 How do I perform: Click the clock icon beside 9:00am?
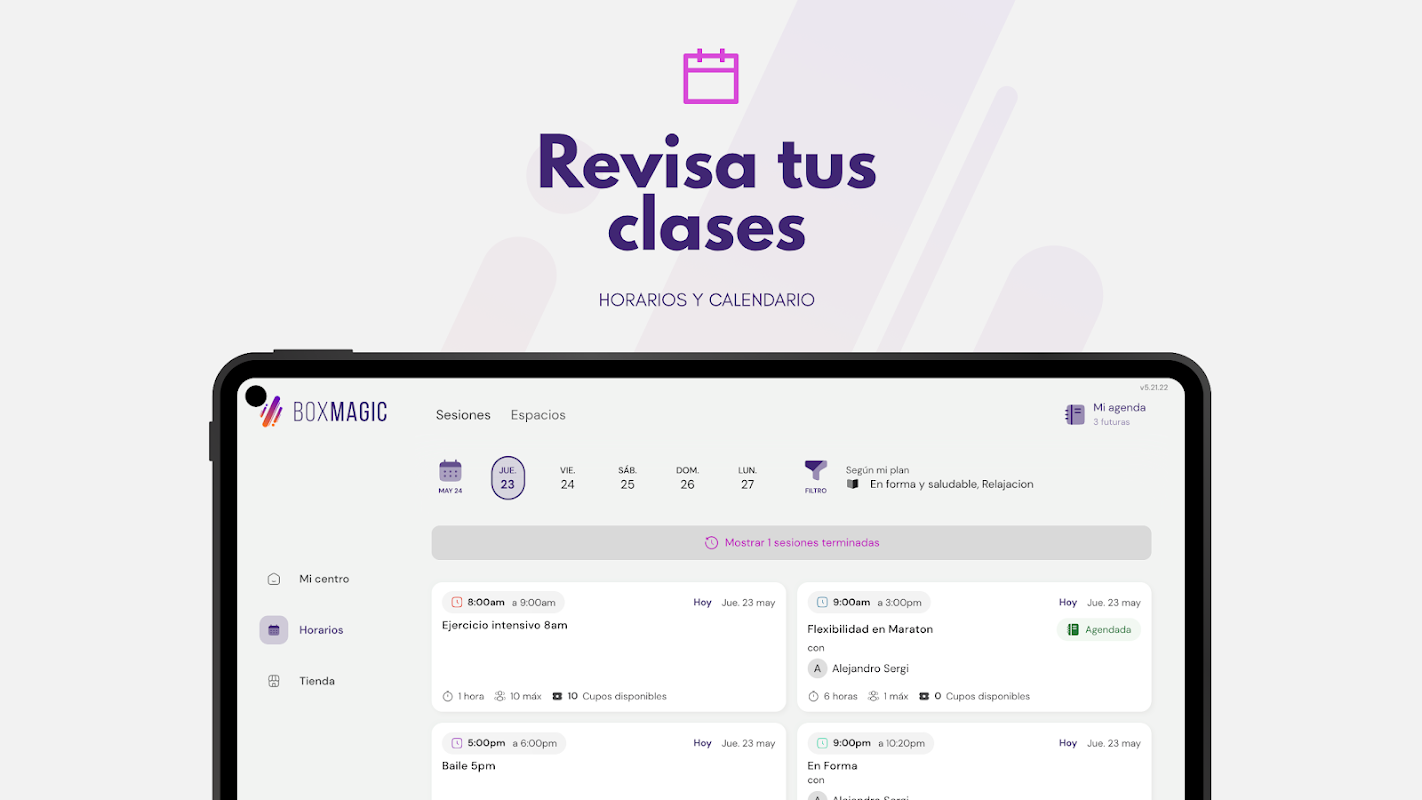[x=822, y=602]
